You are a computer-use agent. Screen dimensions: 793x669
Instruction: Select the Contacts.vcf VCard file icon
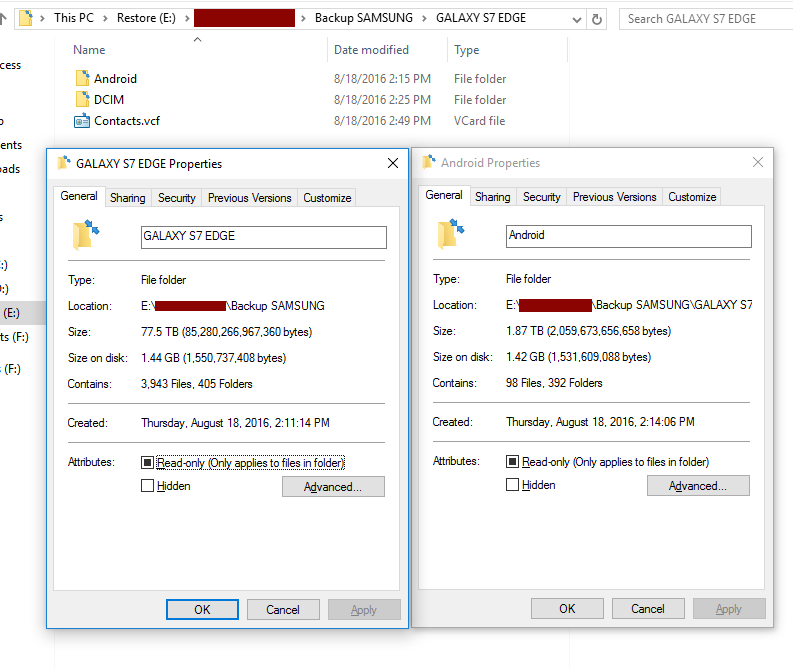(x=82, y=121)
